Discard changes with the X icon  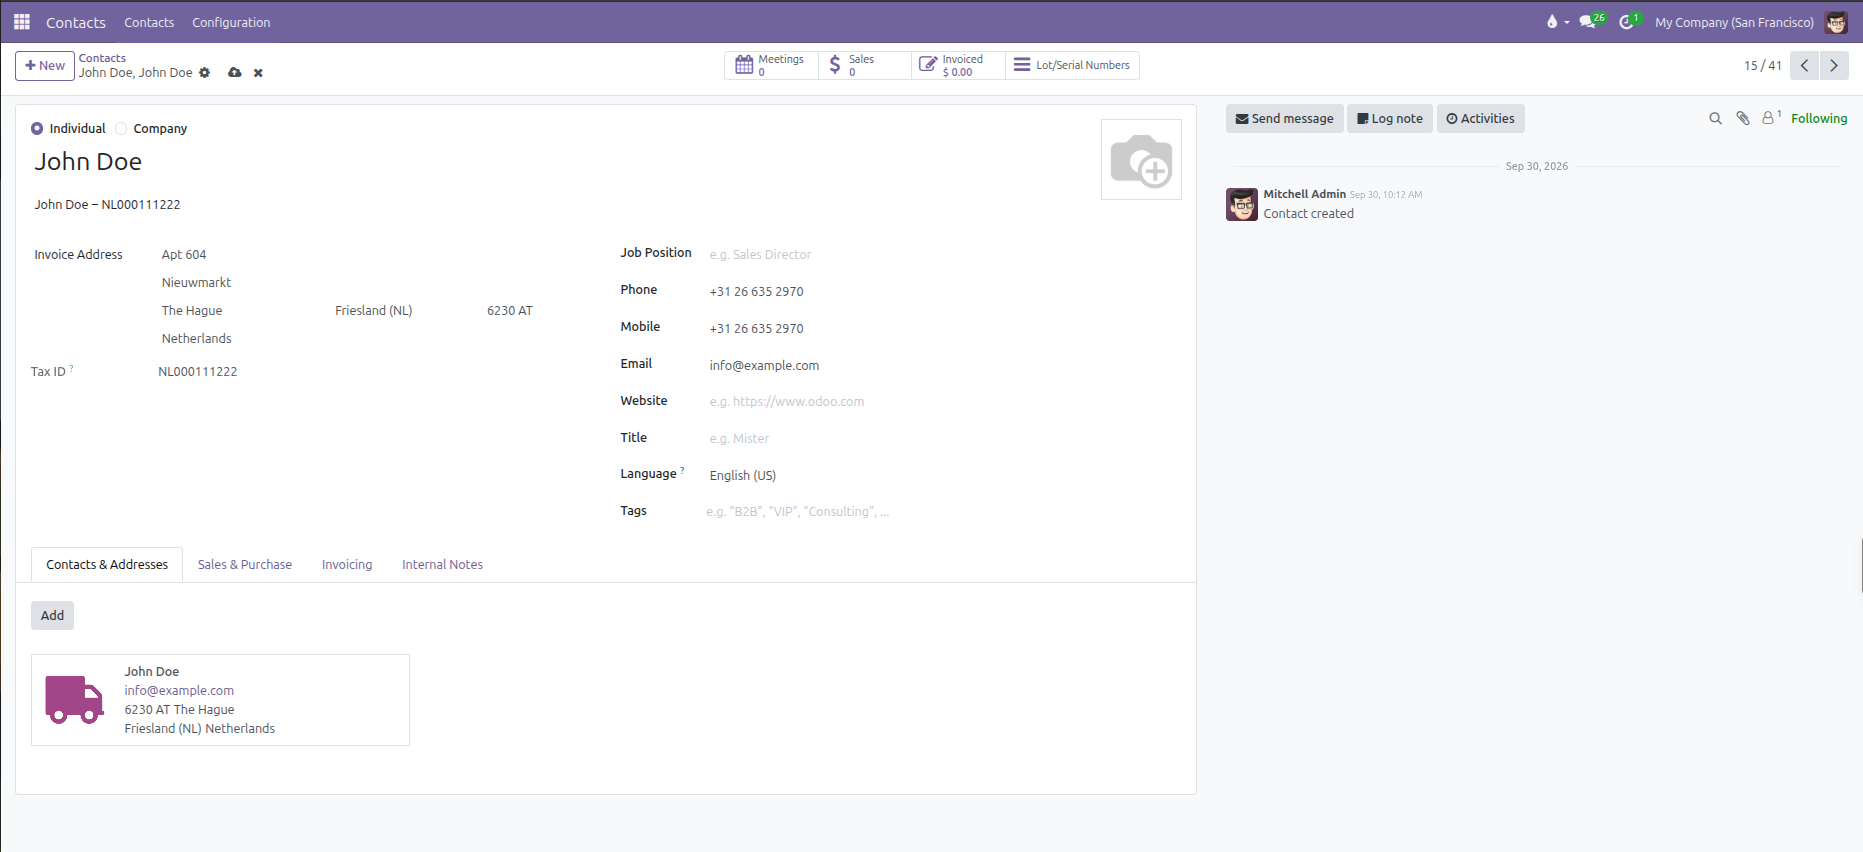click(258, 73)
